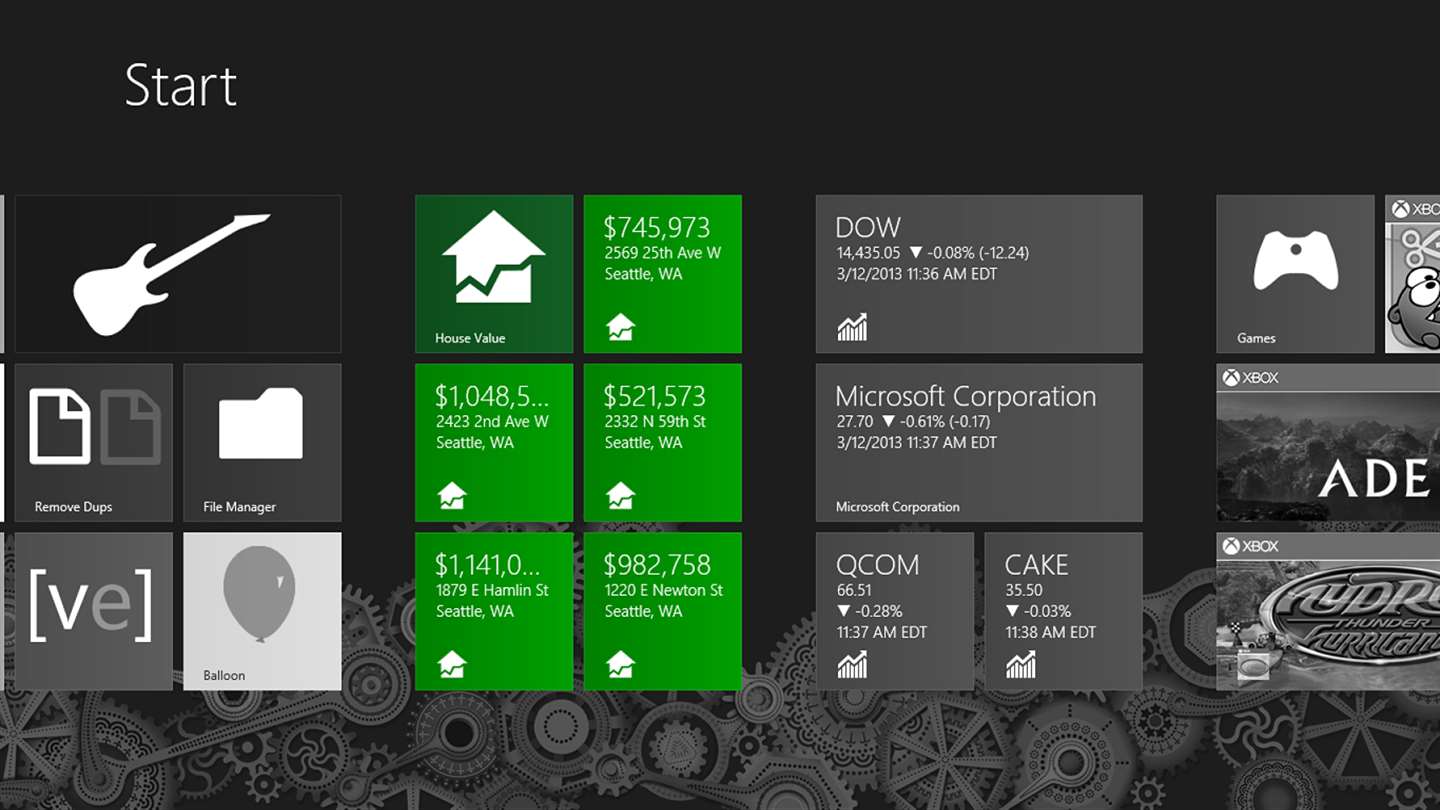Click house icon on 1879 E Hamlin St tile

tap(452, 664)
